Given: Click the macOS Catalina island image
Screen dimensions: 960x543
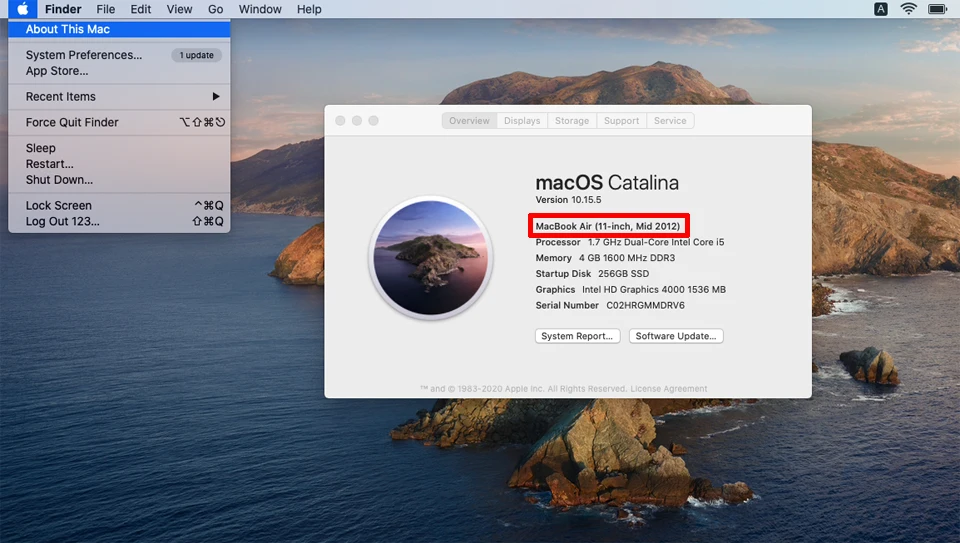Looking at the screenshot, I should click(x=430, y=256).
